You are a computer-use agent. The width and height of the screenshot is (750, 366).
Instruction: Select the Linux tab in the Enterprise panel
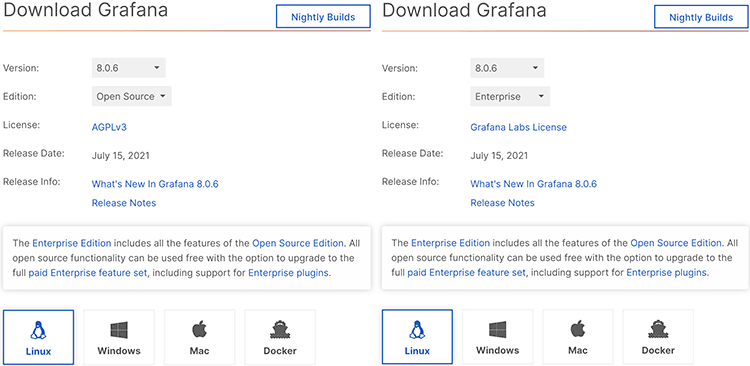417,337
